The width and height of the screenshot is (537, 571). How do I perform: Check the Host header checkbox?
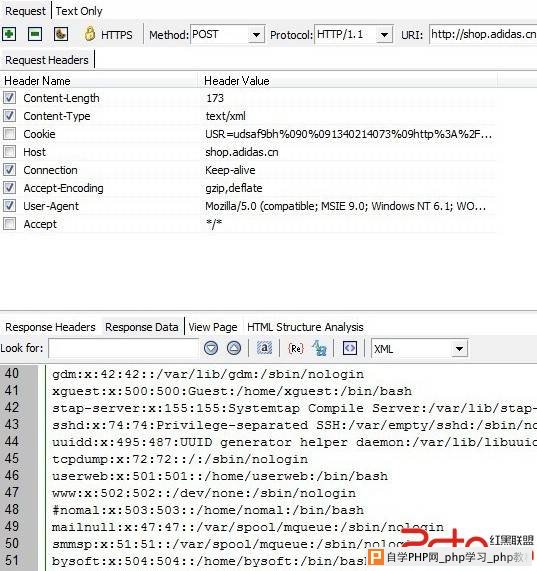point(9,151)
